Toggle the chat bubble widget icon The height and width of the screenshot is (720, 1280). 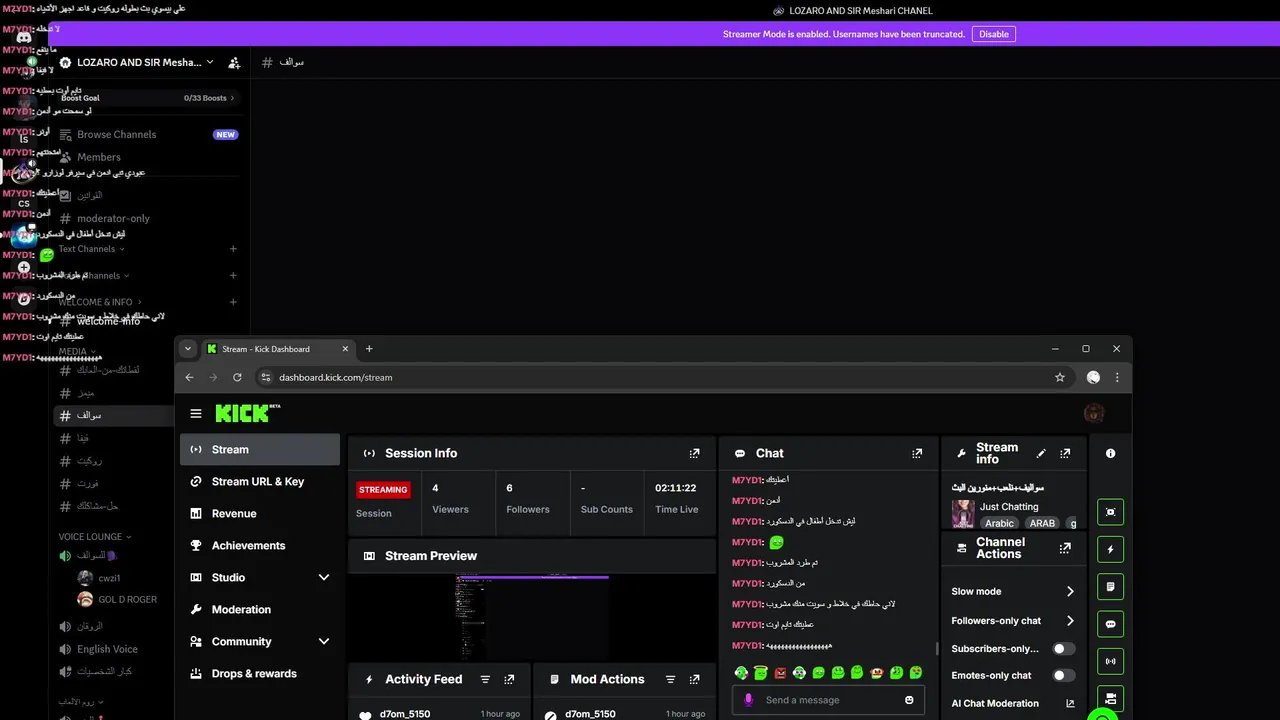click(1110, 624)
